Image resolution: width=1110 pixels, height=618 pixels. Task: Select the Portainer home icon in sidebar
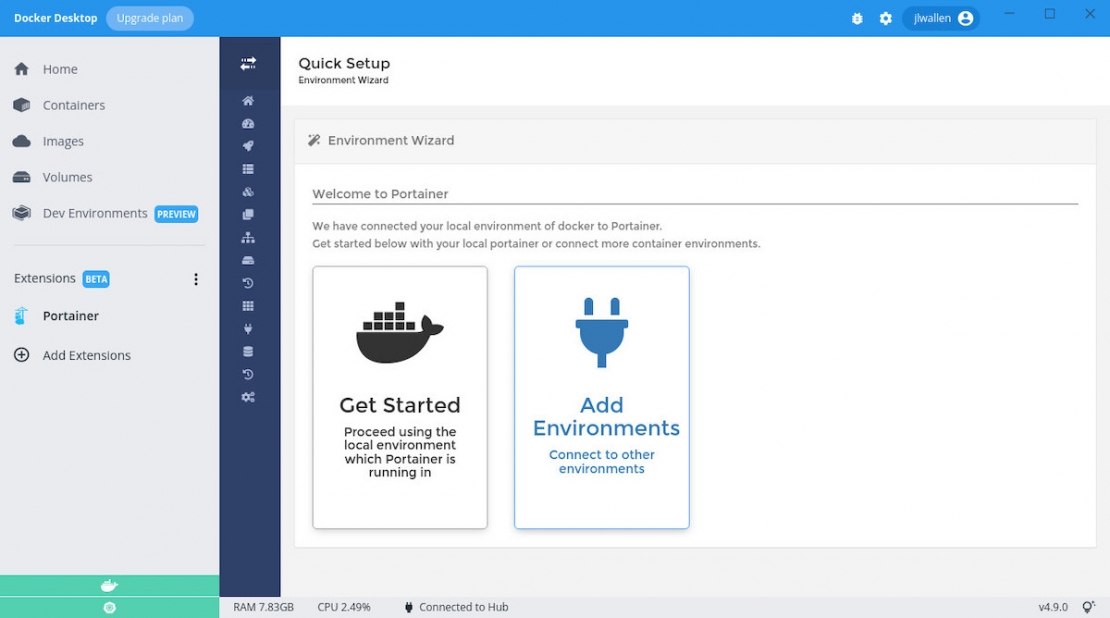(x=248, y=101)
